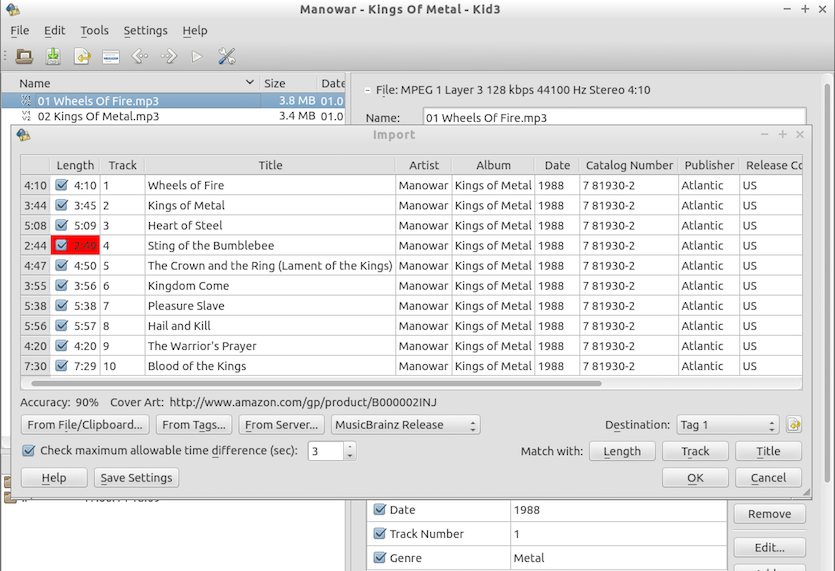This screenshot has height=571, width=835.
Task: Collapse the File info section expander
Action: coord(367,91)
